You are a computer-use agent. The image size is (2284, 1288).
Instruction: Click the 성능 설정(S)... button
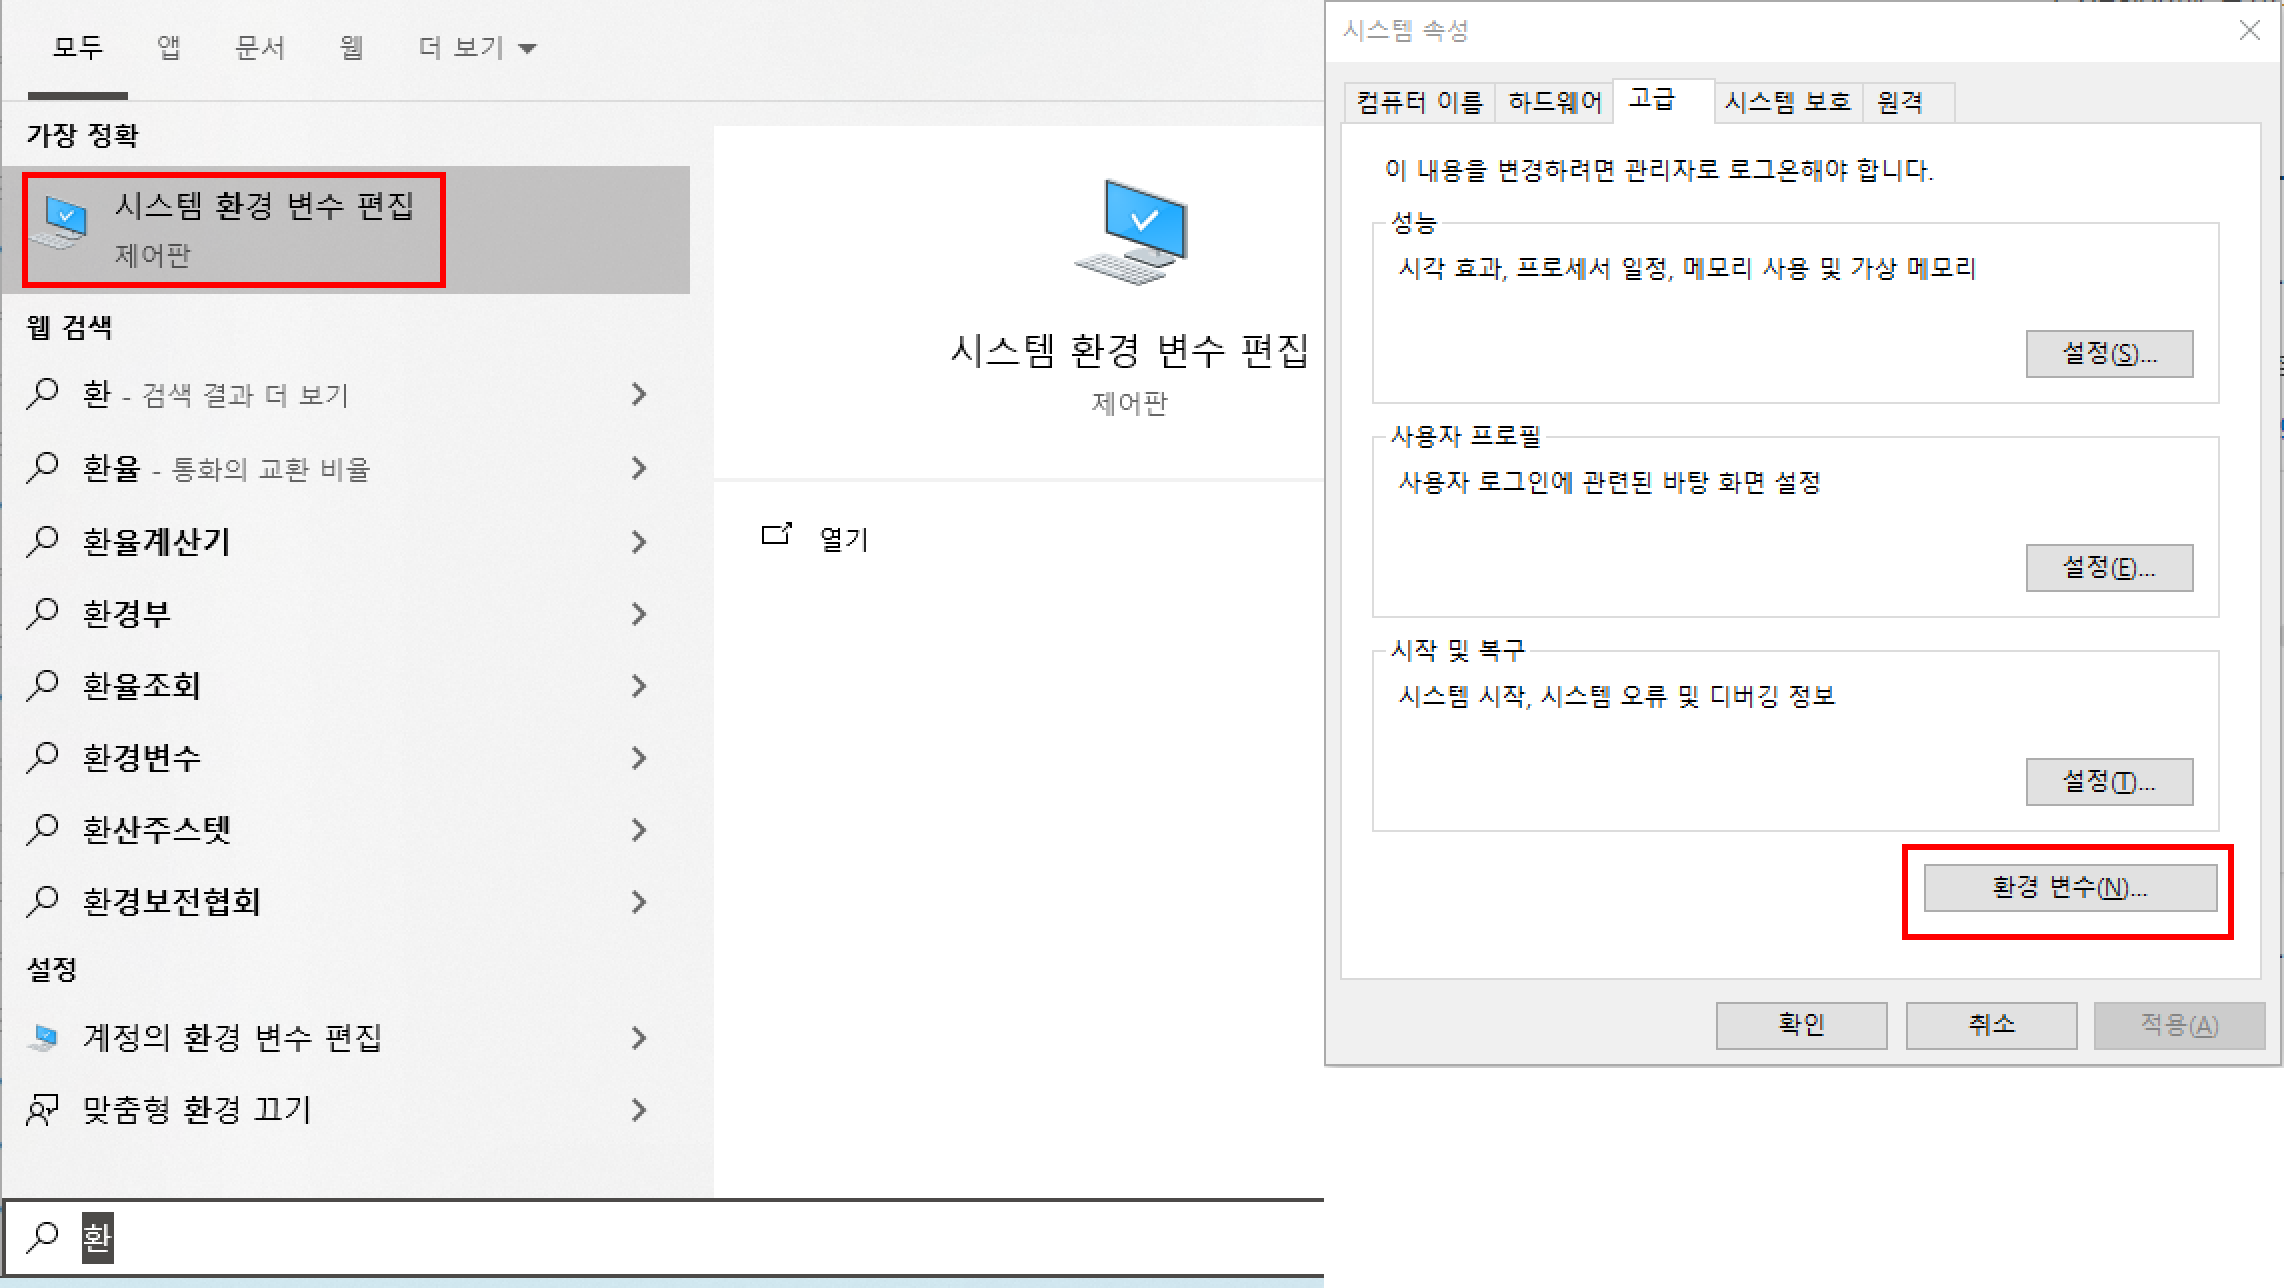click(x=2109, y=354)
